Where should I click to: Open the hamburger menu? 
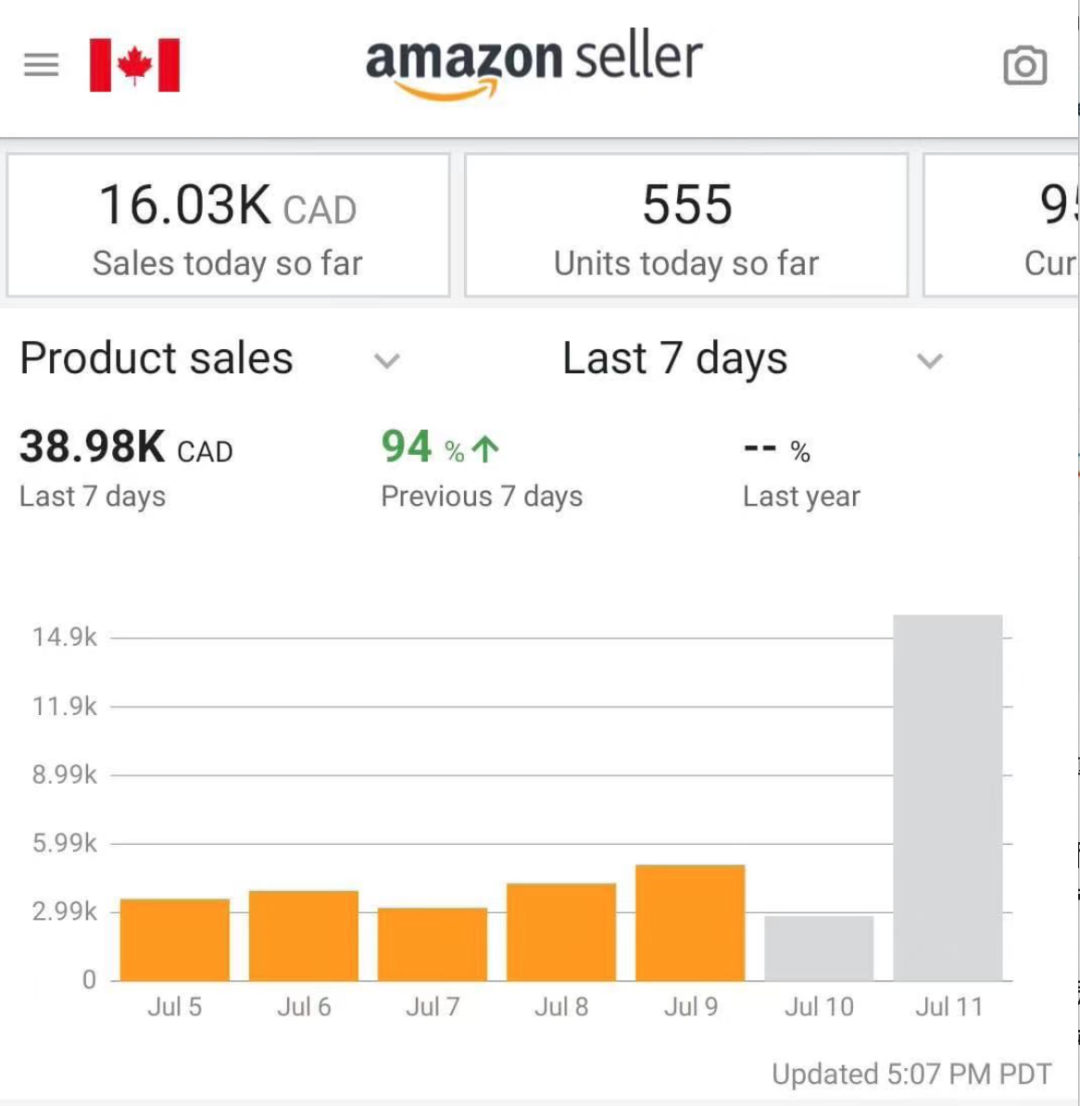coord(41,65)
